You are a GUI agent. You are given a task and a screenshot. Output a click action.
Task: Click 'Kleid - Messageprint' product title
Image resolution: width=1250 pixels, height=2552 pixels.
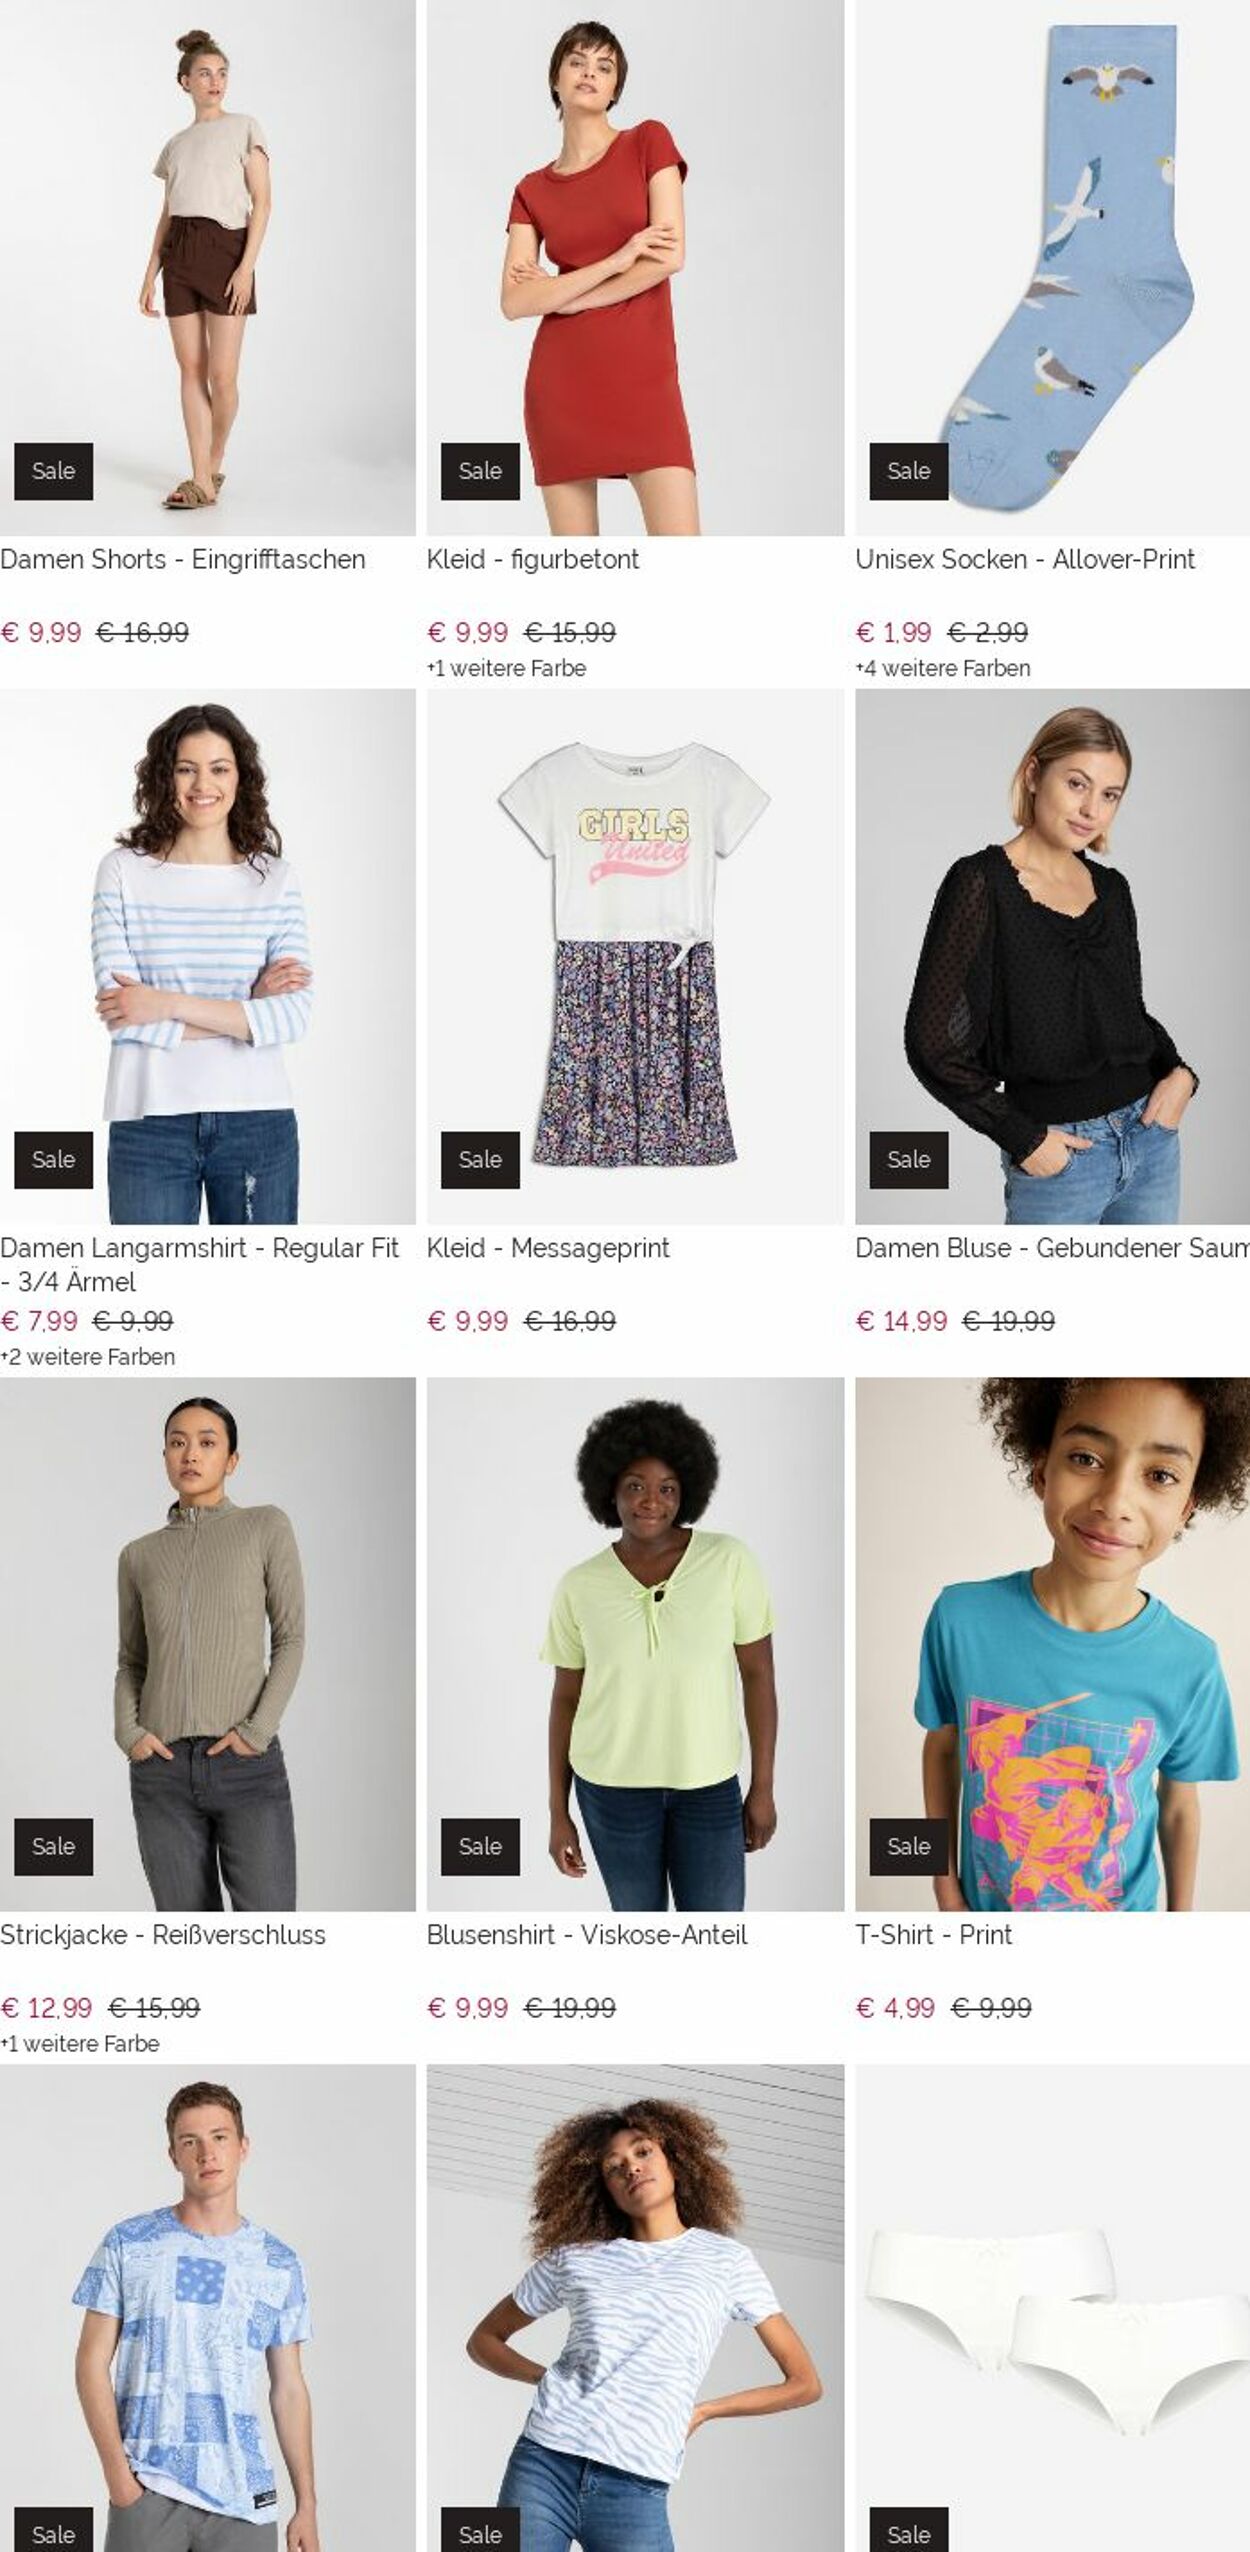(548, 1248)
